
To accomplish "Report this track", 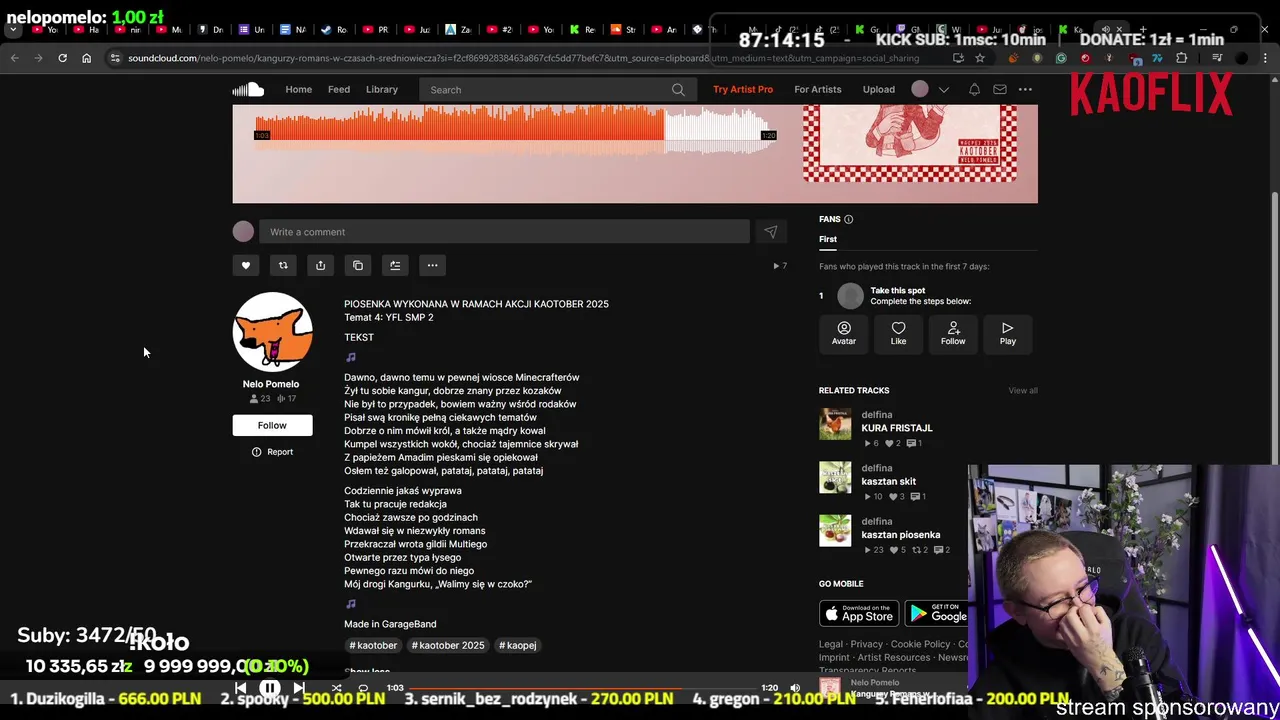I will pos(272,452).
